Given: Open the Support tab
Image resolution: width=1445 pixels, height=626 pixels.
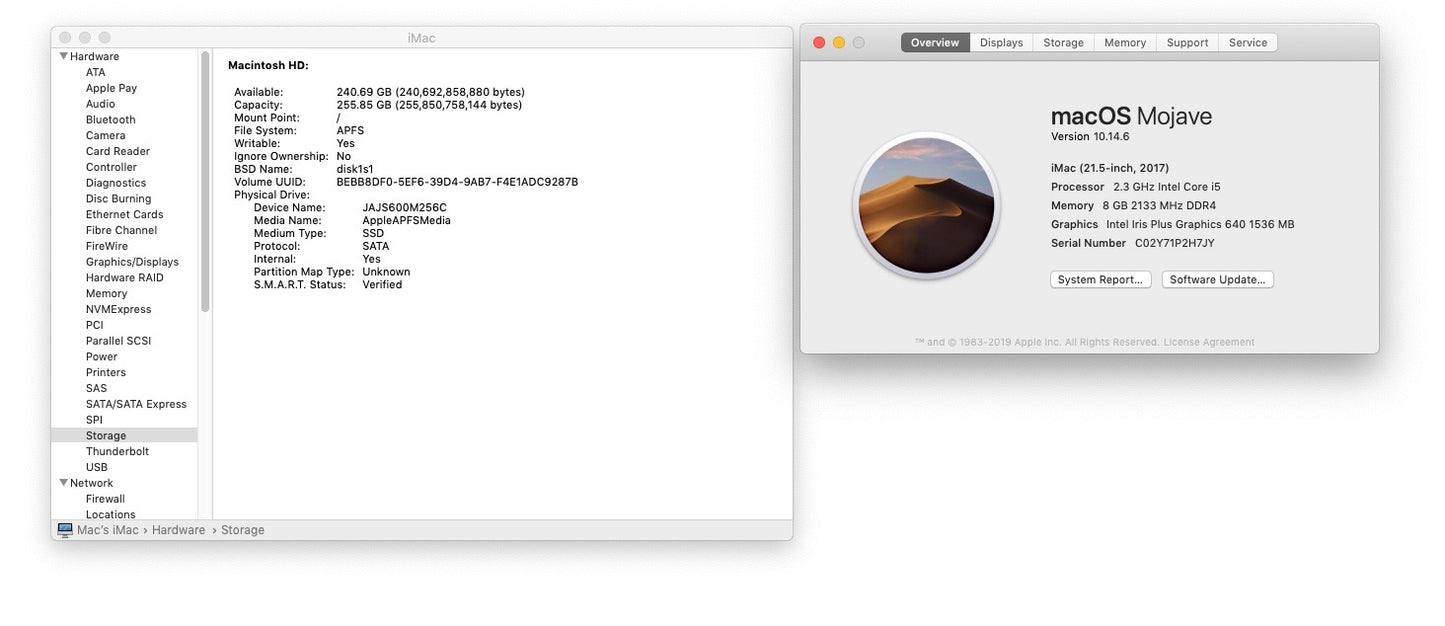Looking at the screenshot, I should pyautogui.click(x=1187, y=43).
